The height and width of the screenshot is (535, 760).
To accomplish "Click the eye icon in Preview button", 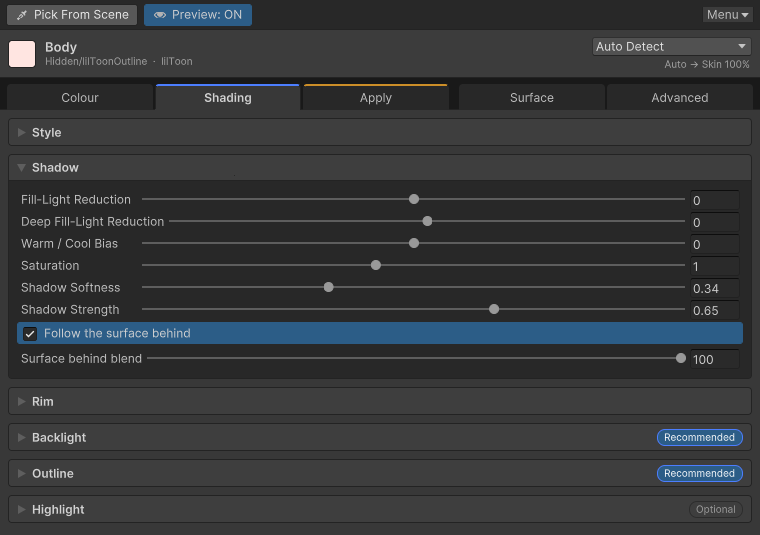I will click(160, 15).
